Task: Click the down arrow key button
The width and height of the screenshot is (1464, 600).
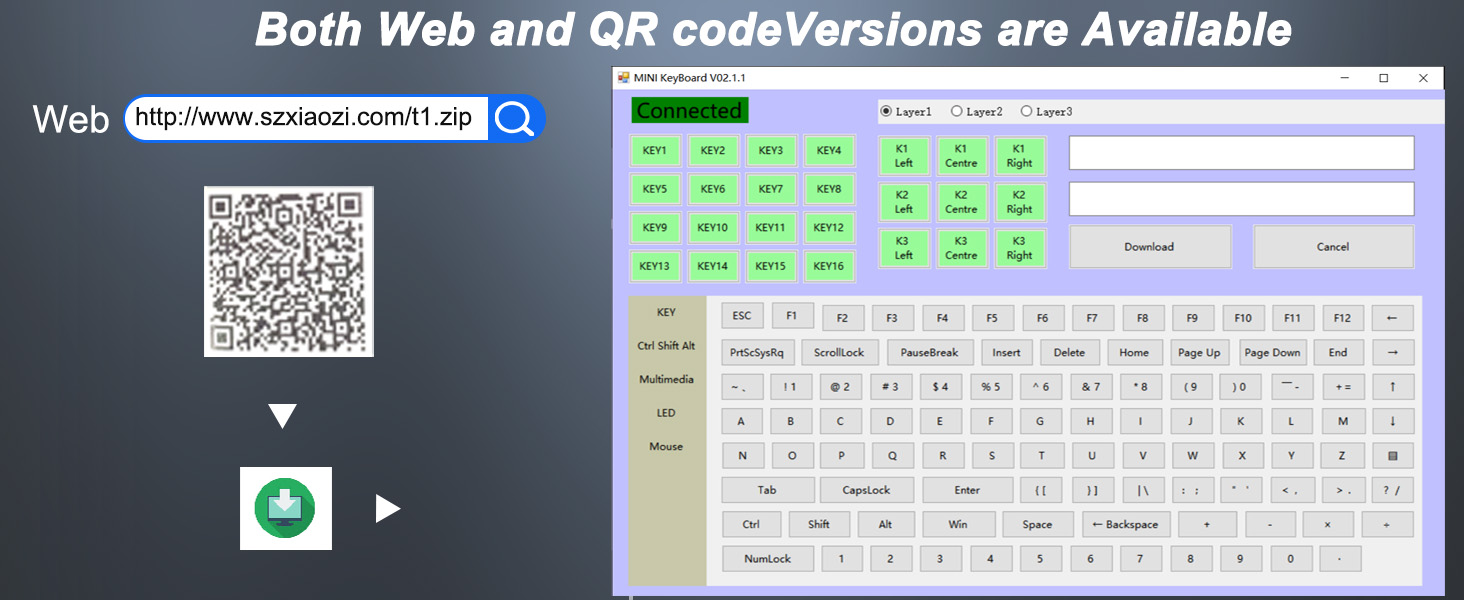Action: (x=1393, y=421)
